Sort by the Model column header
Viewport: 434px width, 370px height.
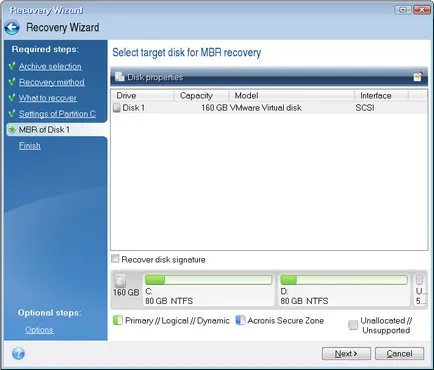[x=292, y=96]
